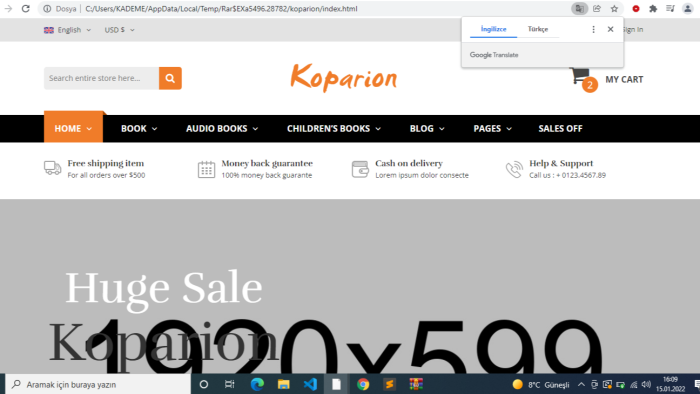Expand the CHILDREN'S BOOKS menu
The height and width of the screenshot is (394, 700).
[334, 129]
